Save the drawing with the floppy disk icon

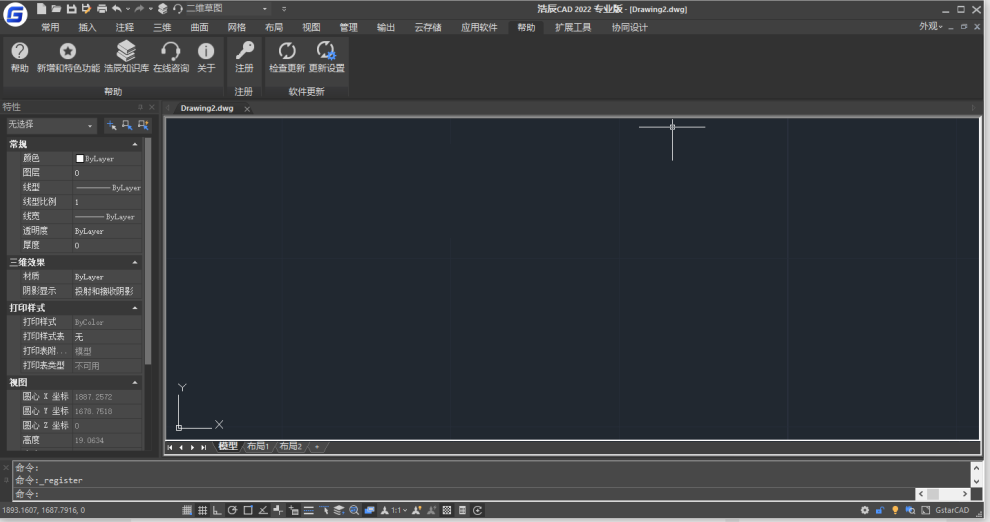click(x=71, y=9)
